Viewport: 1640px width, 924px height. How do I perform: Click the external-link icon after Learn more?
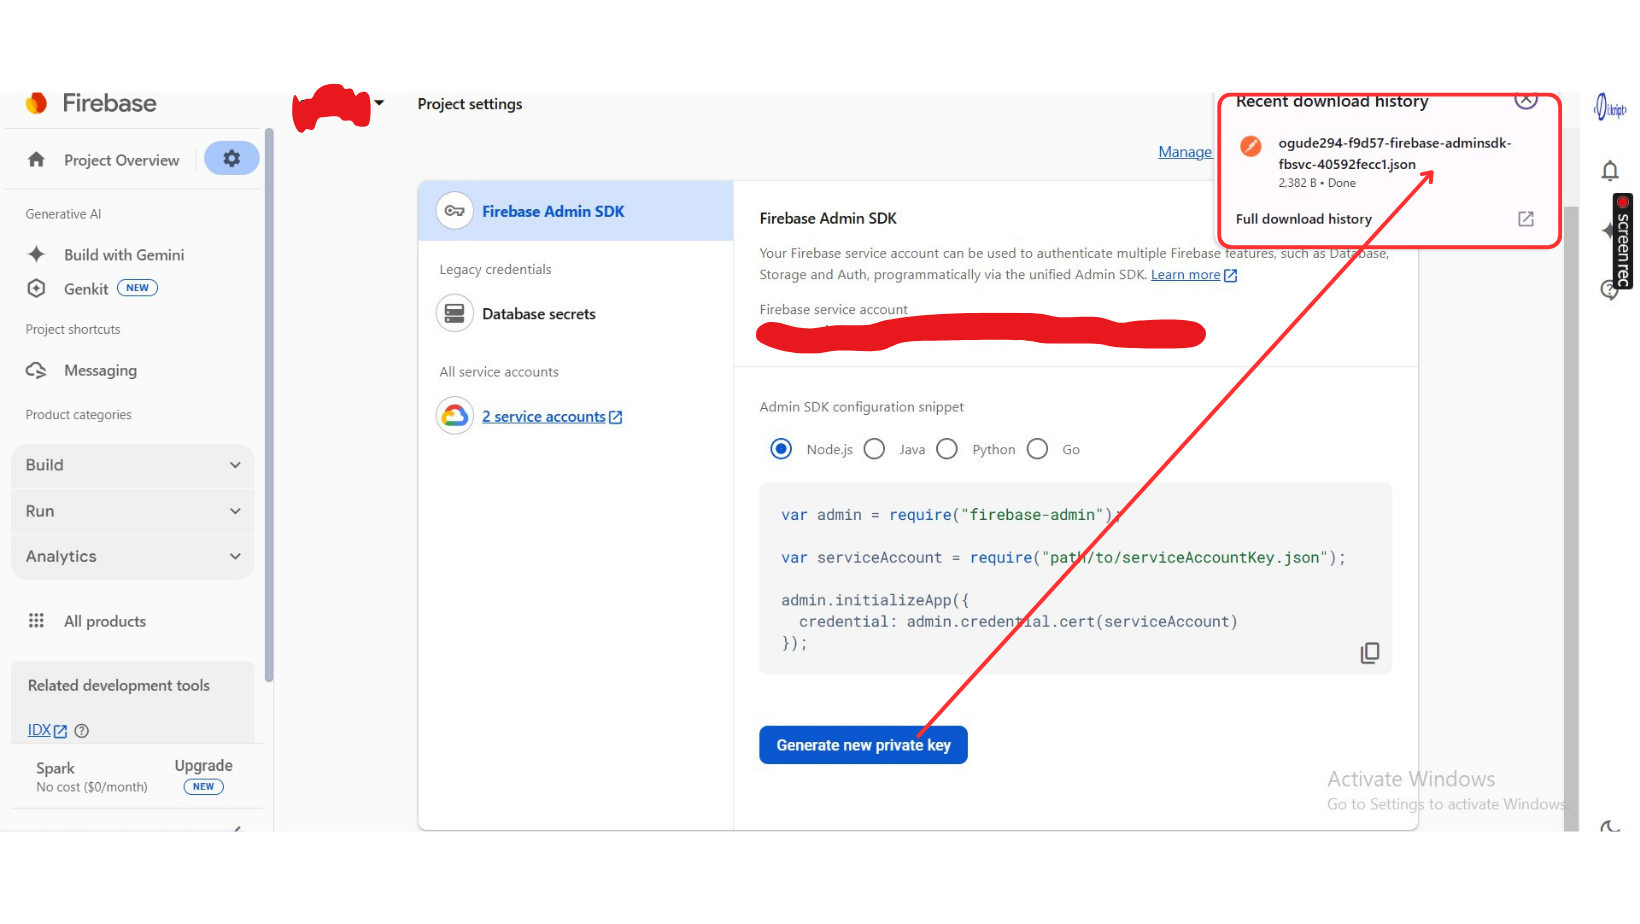[x=1231, y=275]
